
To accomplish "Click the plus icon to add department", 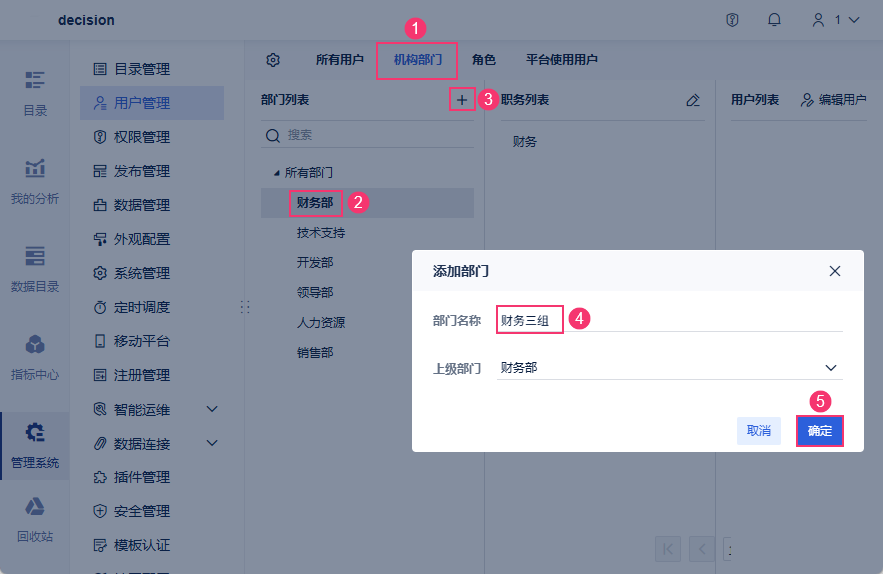I will click(461, 100).
